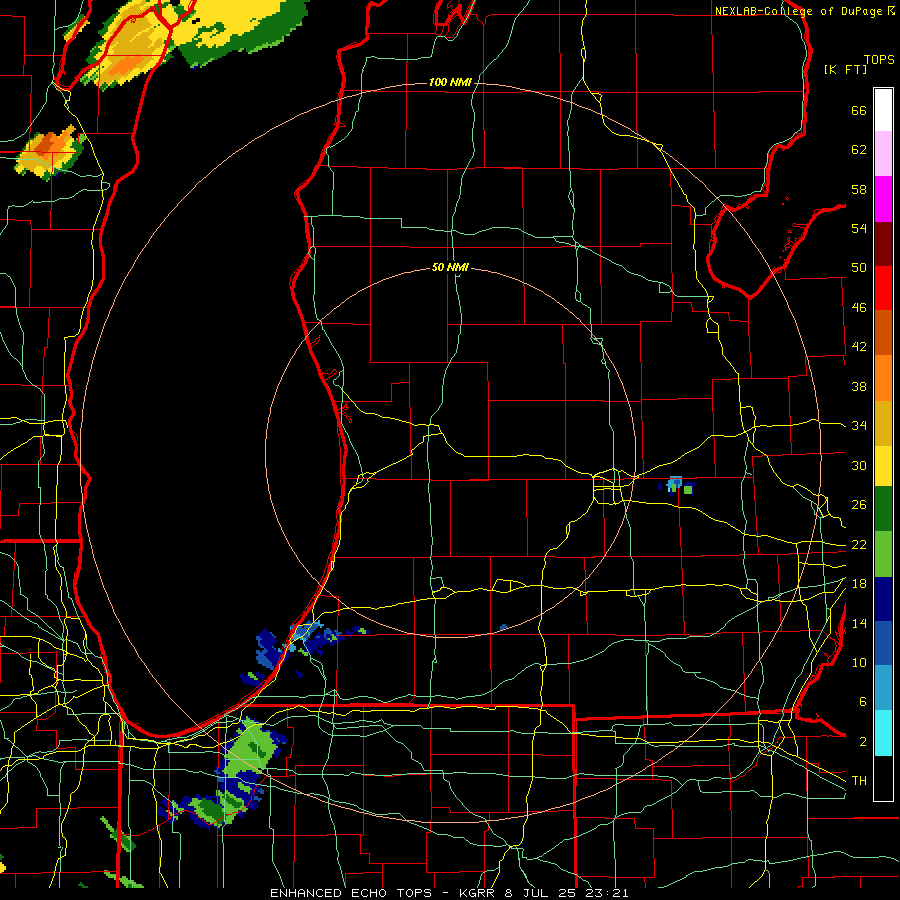900x900 pixels.
Task: Click the "26" legend value
Action: tap(859, 505)
